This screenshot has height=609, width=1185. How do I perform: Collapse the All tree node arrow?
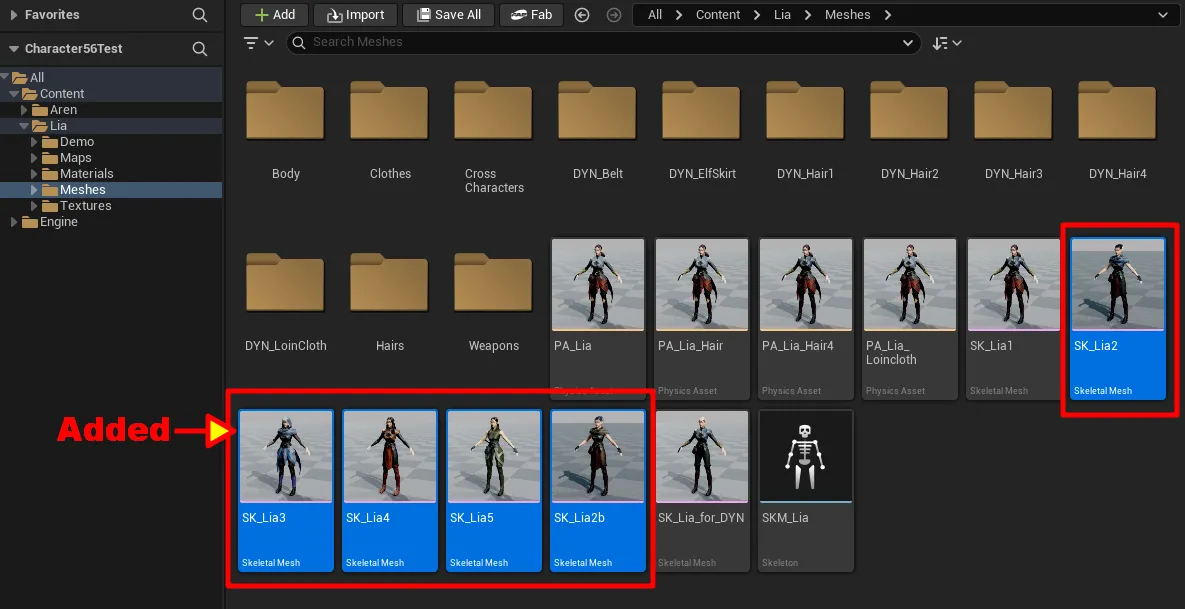5,77
